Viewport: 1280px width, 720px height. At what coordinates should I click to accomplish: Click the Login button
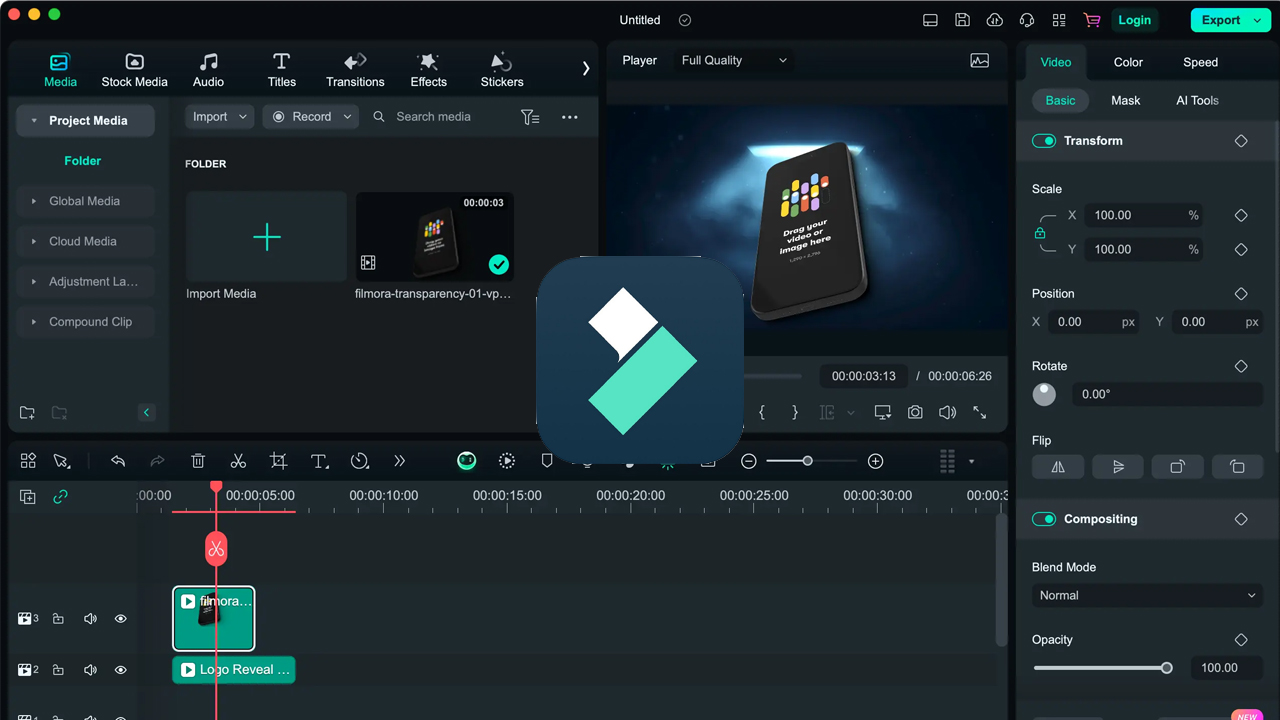click(1134, 20)
